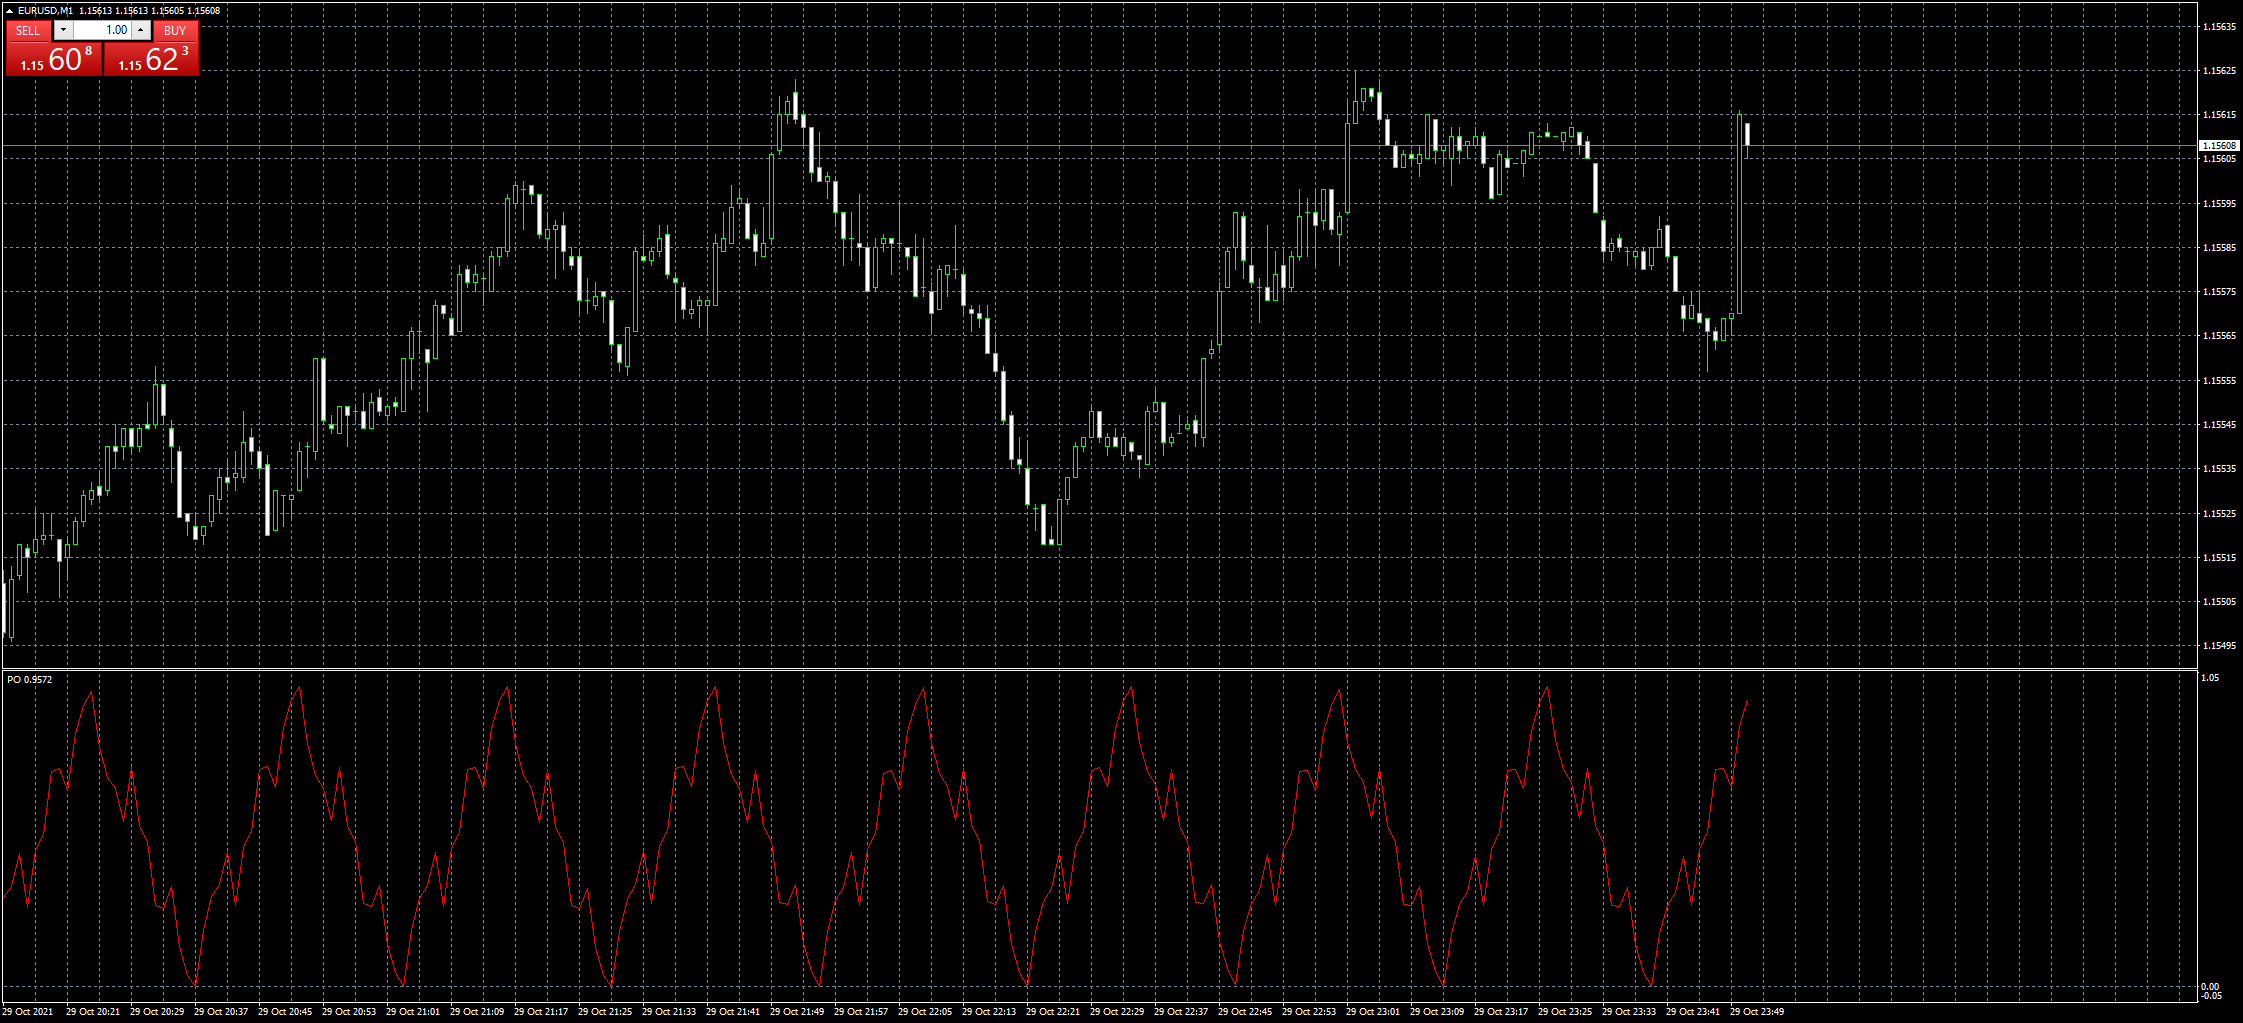
Task: Click the 29 Oct 23:01 time label
Action: tap(1373, 1012)
